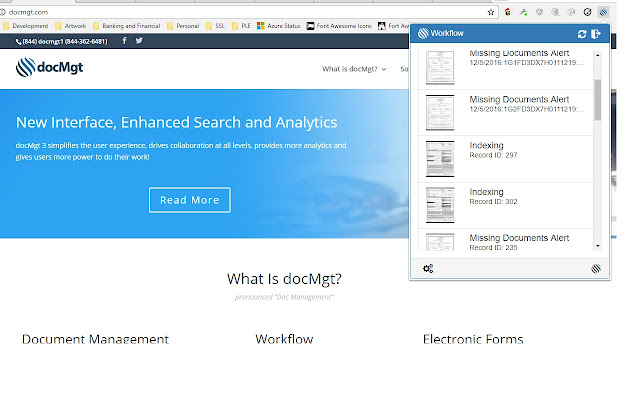Open the Development bookmarks folder
The height and width of the screenshot is (400, 640).
point(26,26)
